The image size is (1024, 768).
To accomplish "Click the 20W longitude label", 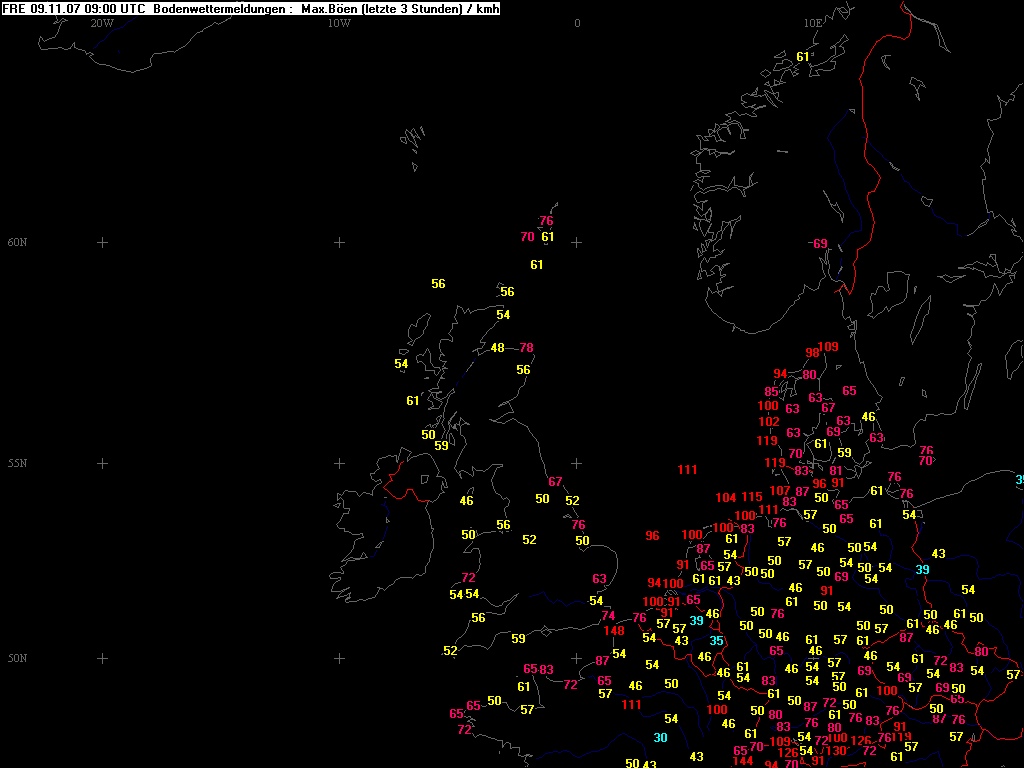I will click(x=101, y=23).
